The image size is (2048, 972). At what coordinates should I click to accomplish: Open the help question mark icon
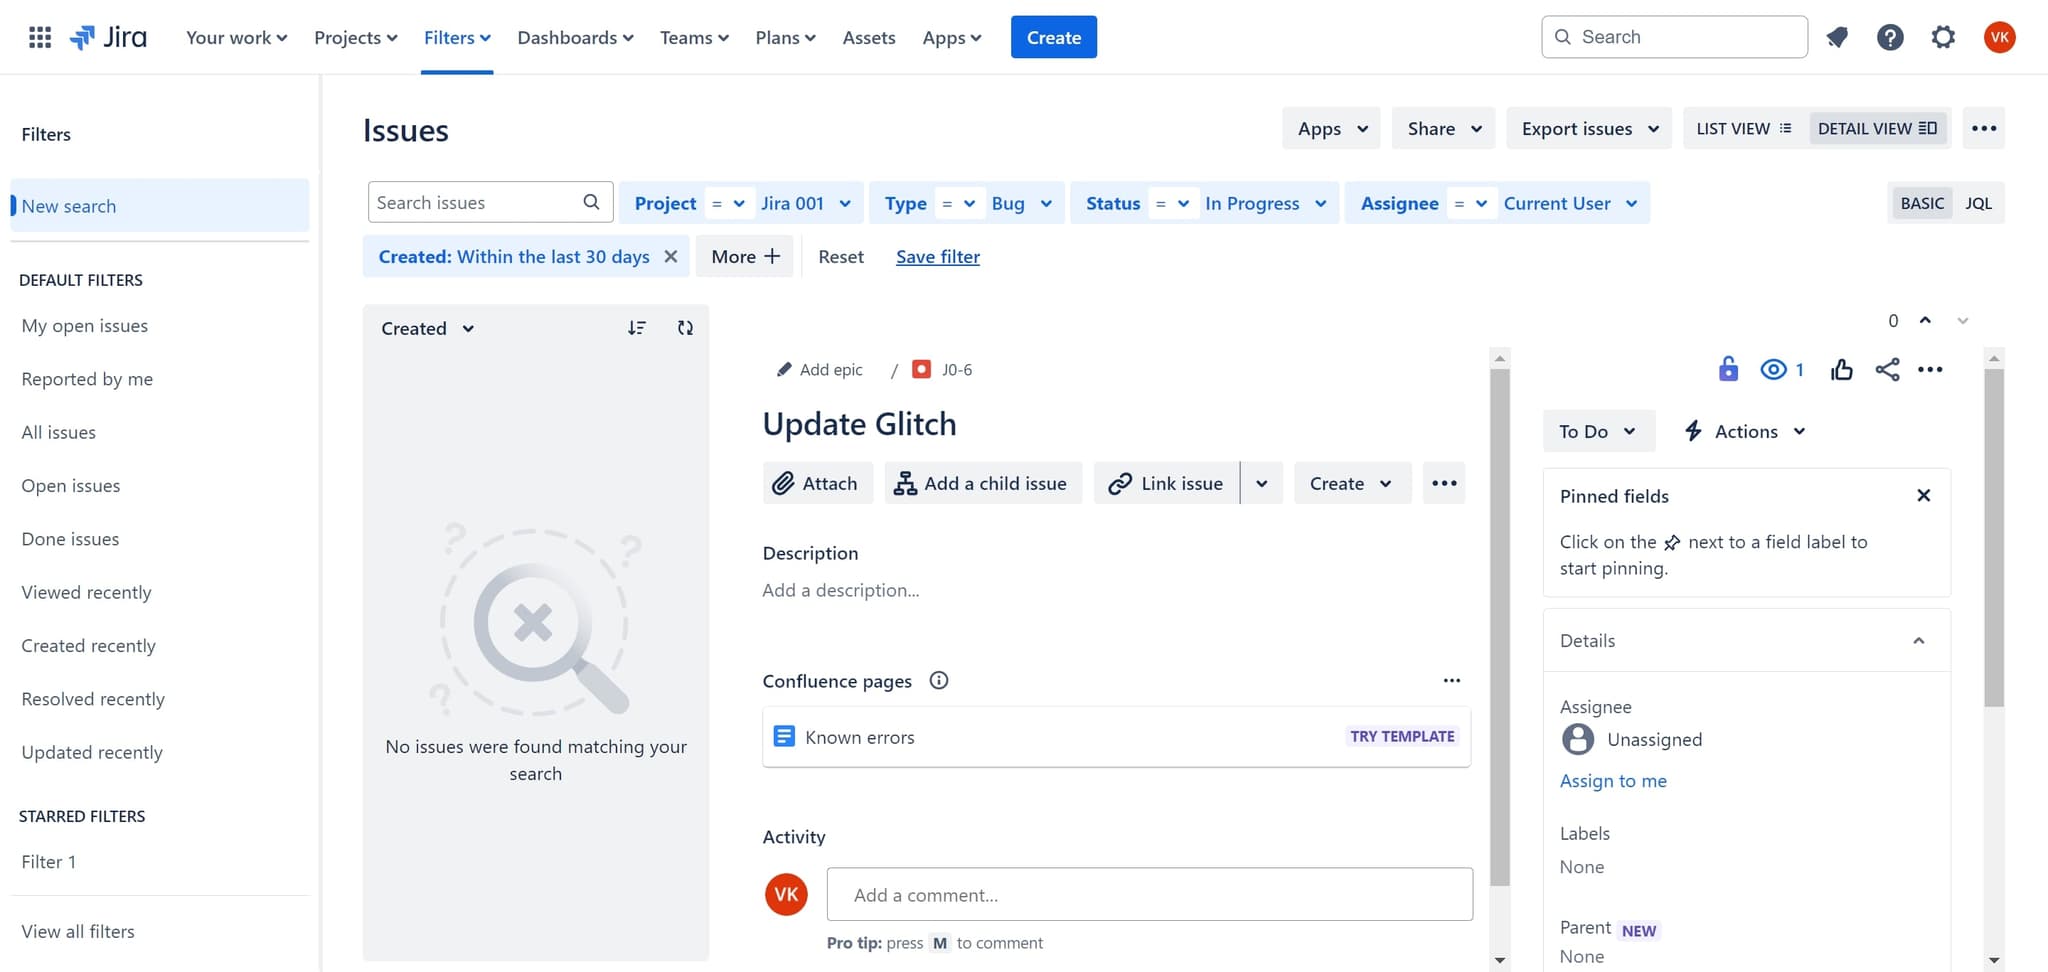pyautogui.click(x=1889, y=38)
